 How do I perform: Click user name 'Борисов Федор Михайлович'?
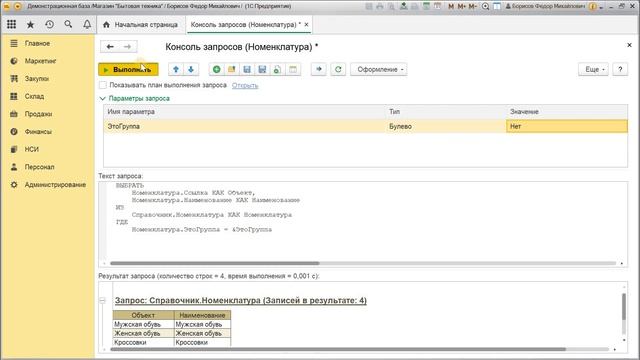[x=548, y=7]
